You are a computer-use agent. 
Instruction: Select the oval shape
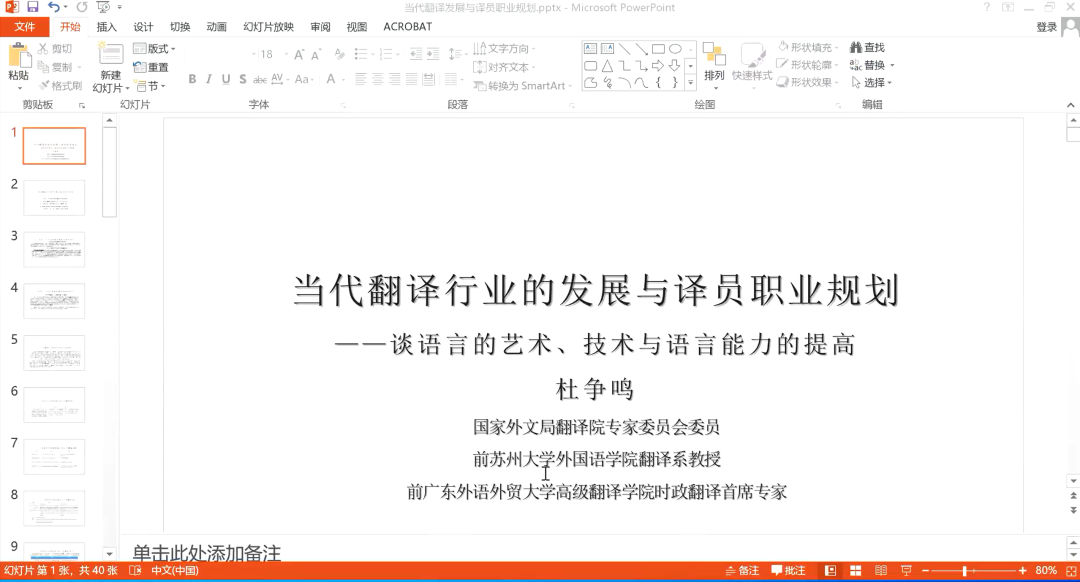coord(675,49)
